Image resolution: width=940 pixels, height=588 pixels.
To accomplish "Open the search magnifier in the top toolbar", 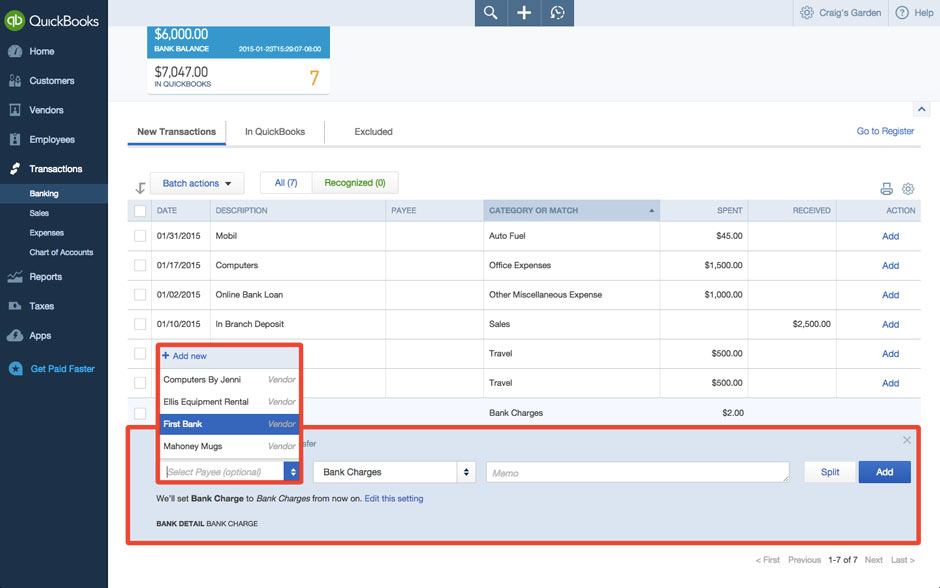I will pyautogui.click(x=489, y=13).
